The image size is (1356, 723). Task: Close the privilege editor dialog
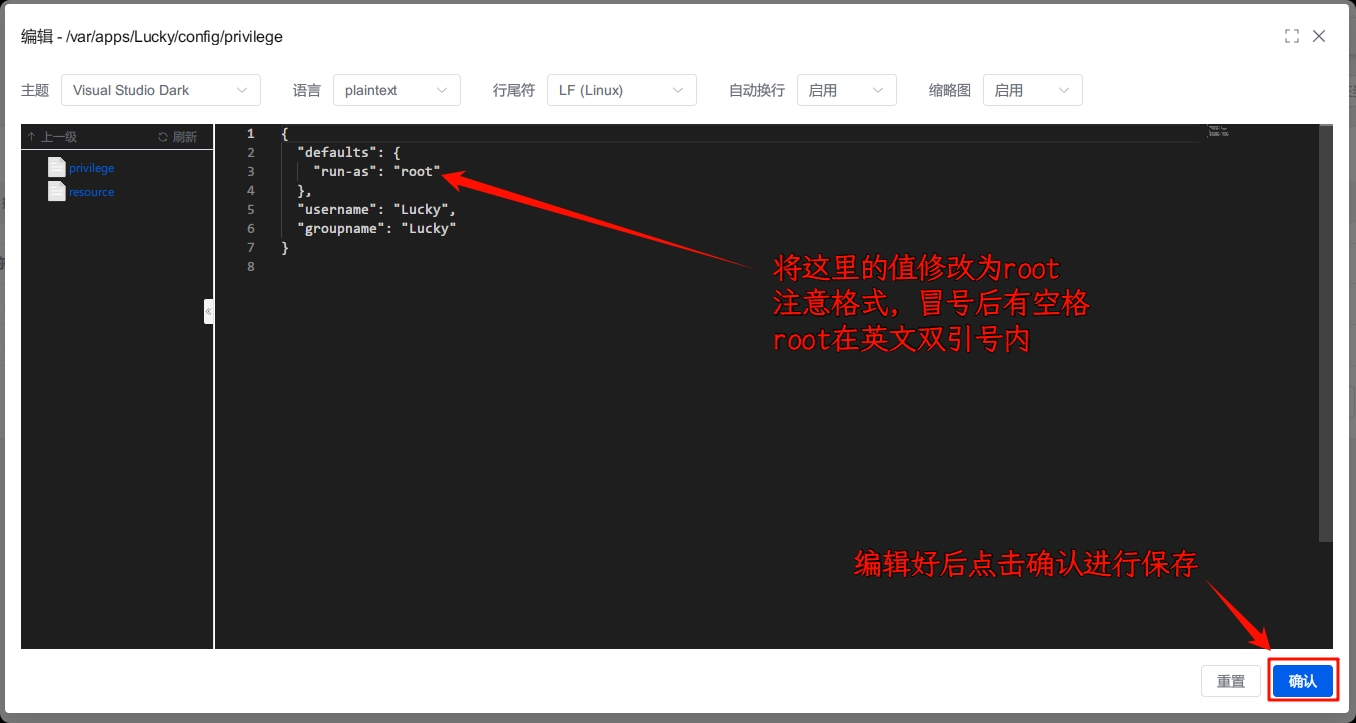(1319, 36)
